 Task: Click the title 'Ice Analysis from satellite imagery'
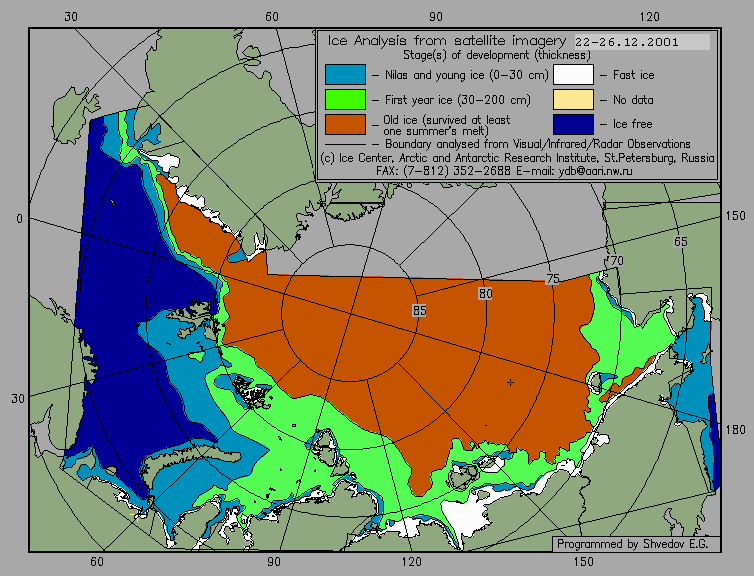(x=447, y=41)
